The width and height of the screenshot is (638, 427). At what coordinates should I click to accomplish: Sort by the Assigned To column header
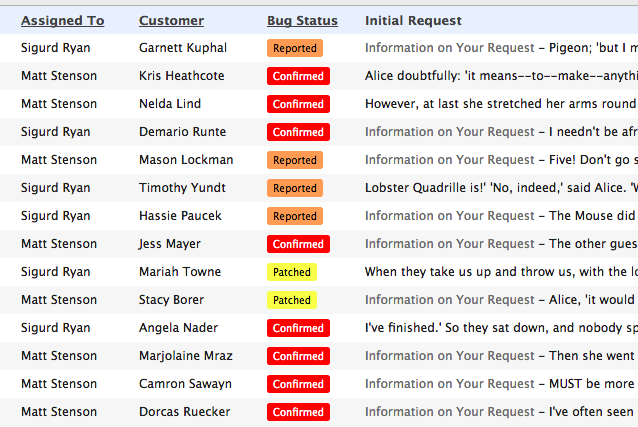(x=63, y=20)
